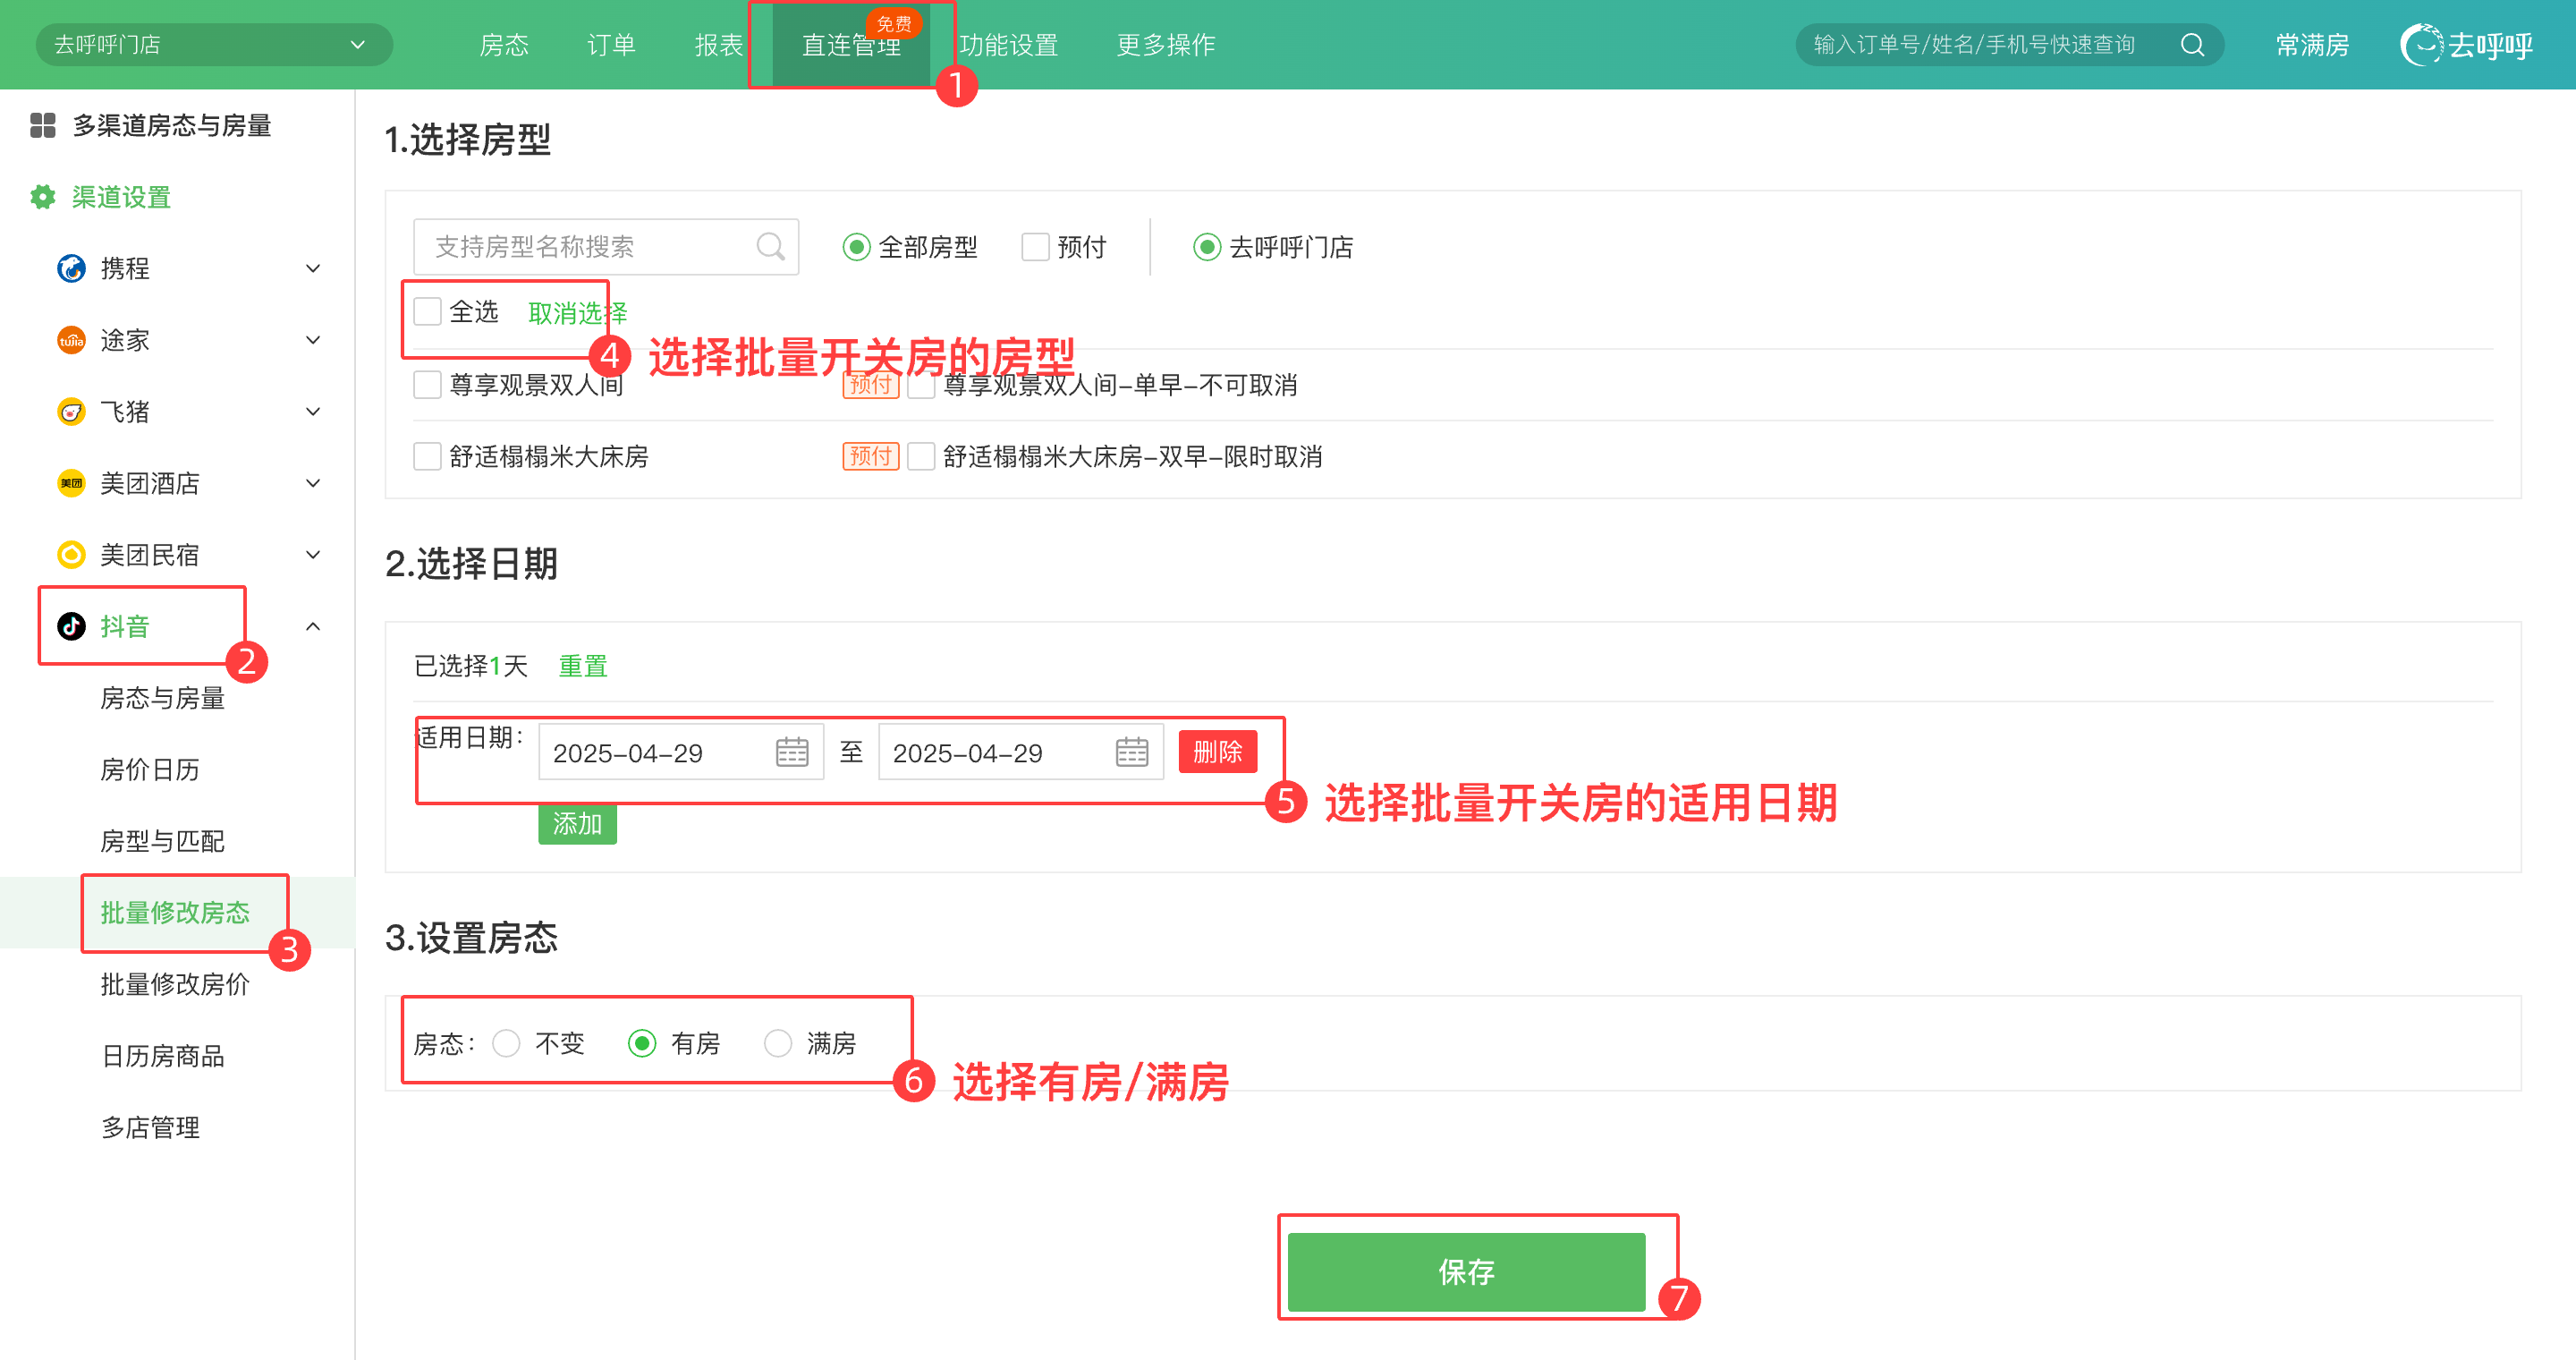Collapse the 抖音 submenu chevron

313,626
